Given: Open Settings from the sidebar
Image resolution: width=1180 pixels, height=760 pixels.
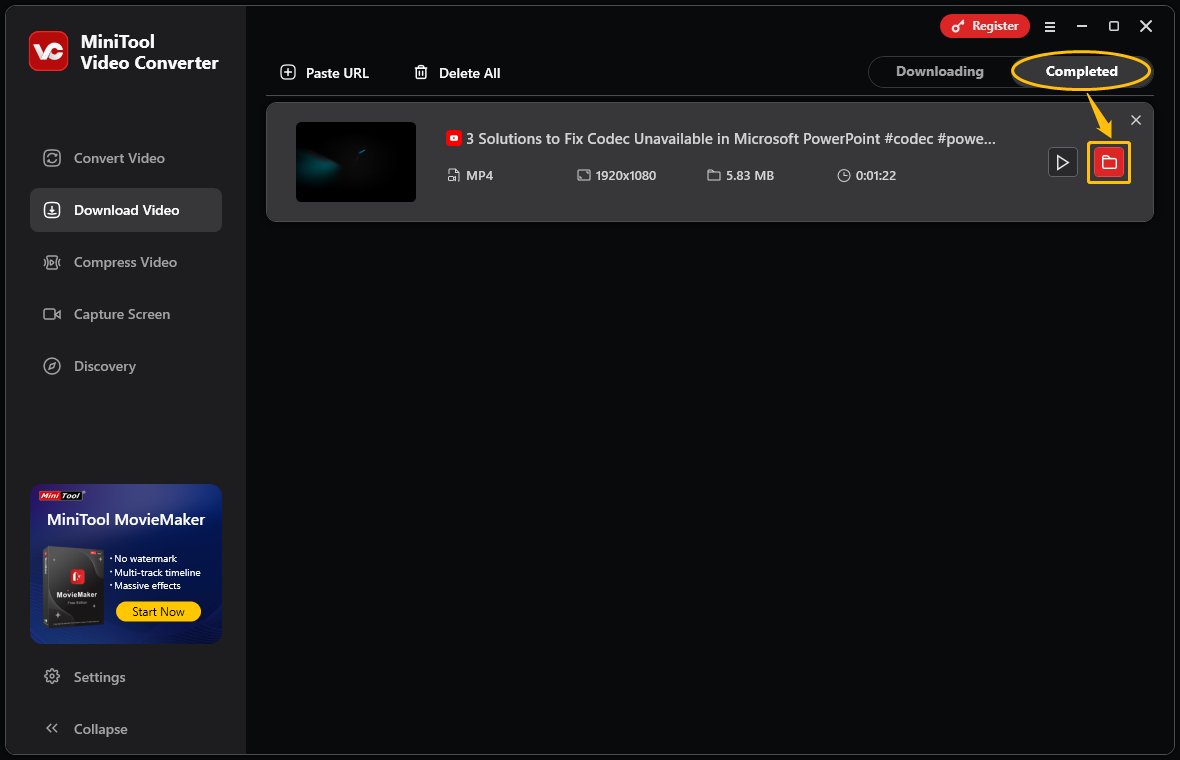Looking at the screenshot, I should click(x=85, y=676).
